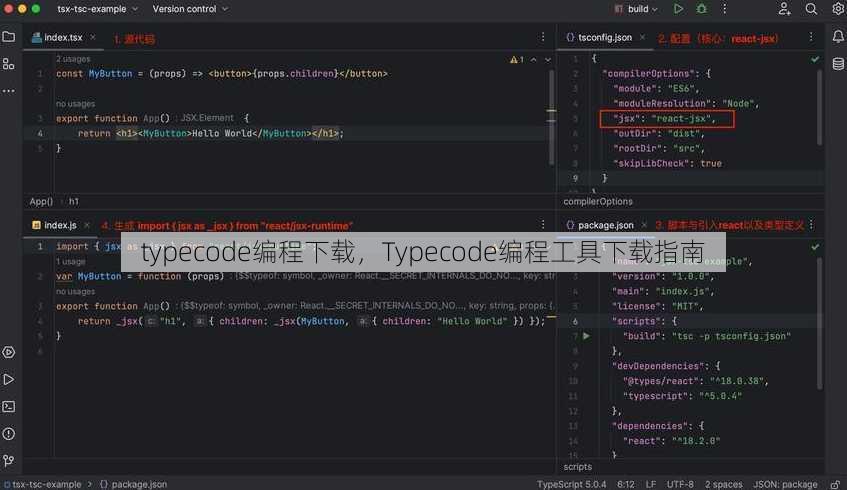
Task: Open the Problems tool window
Action: 9,433
